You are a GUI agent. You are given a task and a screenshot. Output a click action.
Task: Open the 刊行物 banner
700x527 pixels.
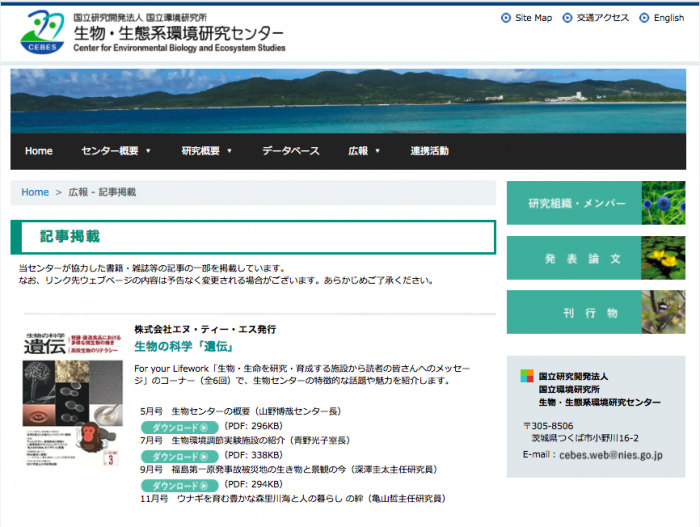[596, 312]
